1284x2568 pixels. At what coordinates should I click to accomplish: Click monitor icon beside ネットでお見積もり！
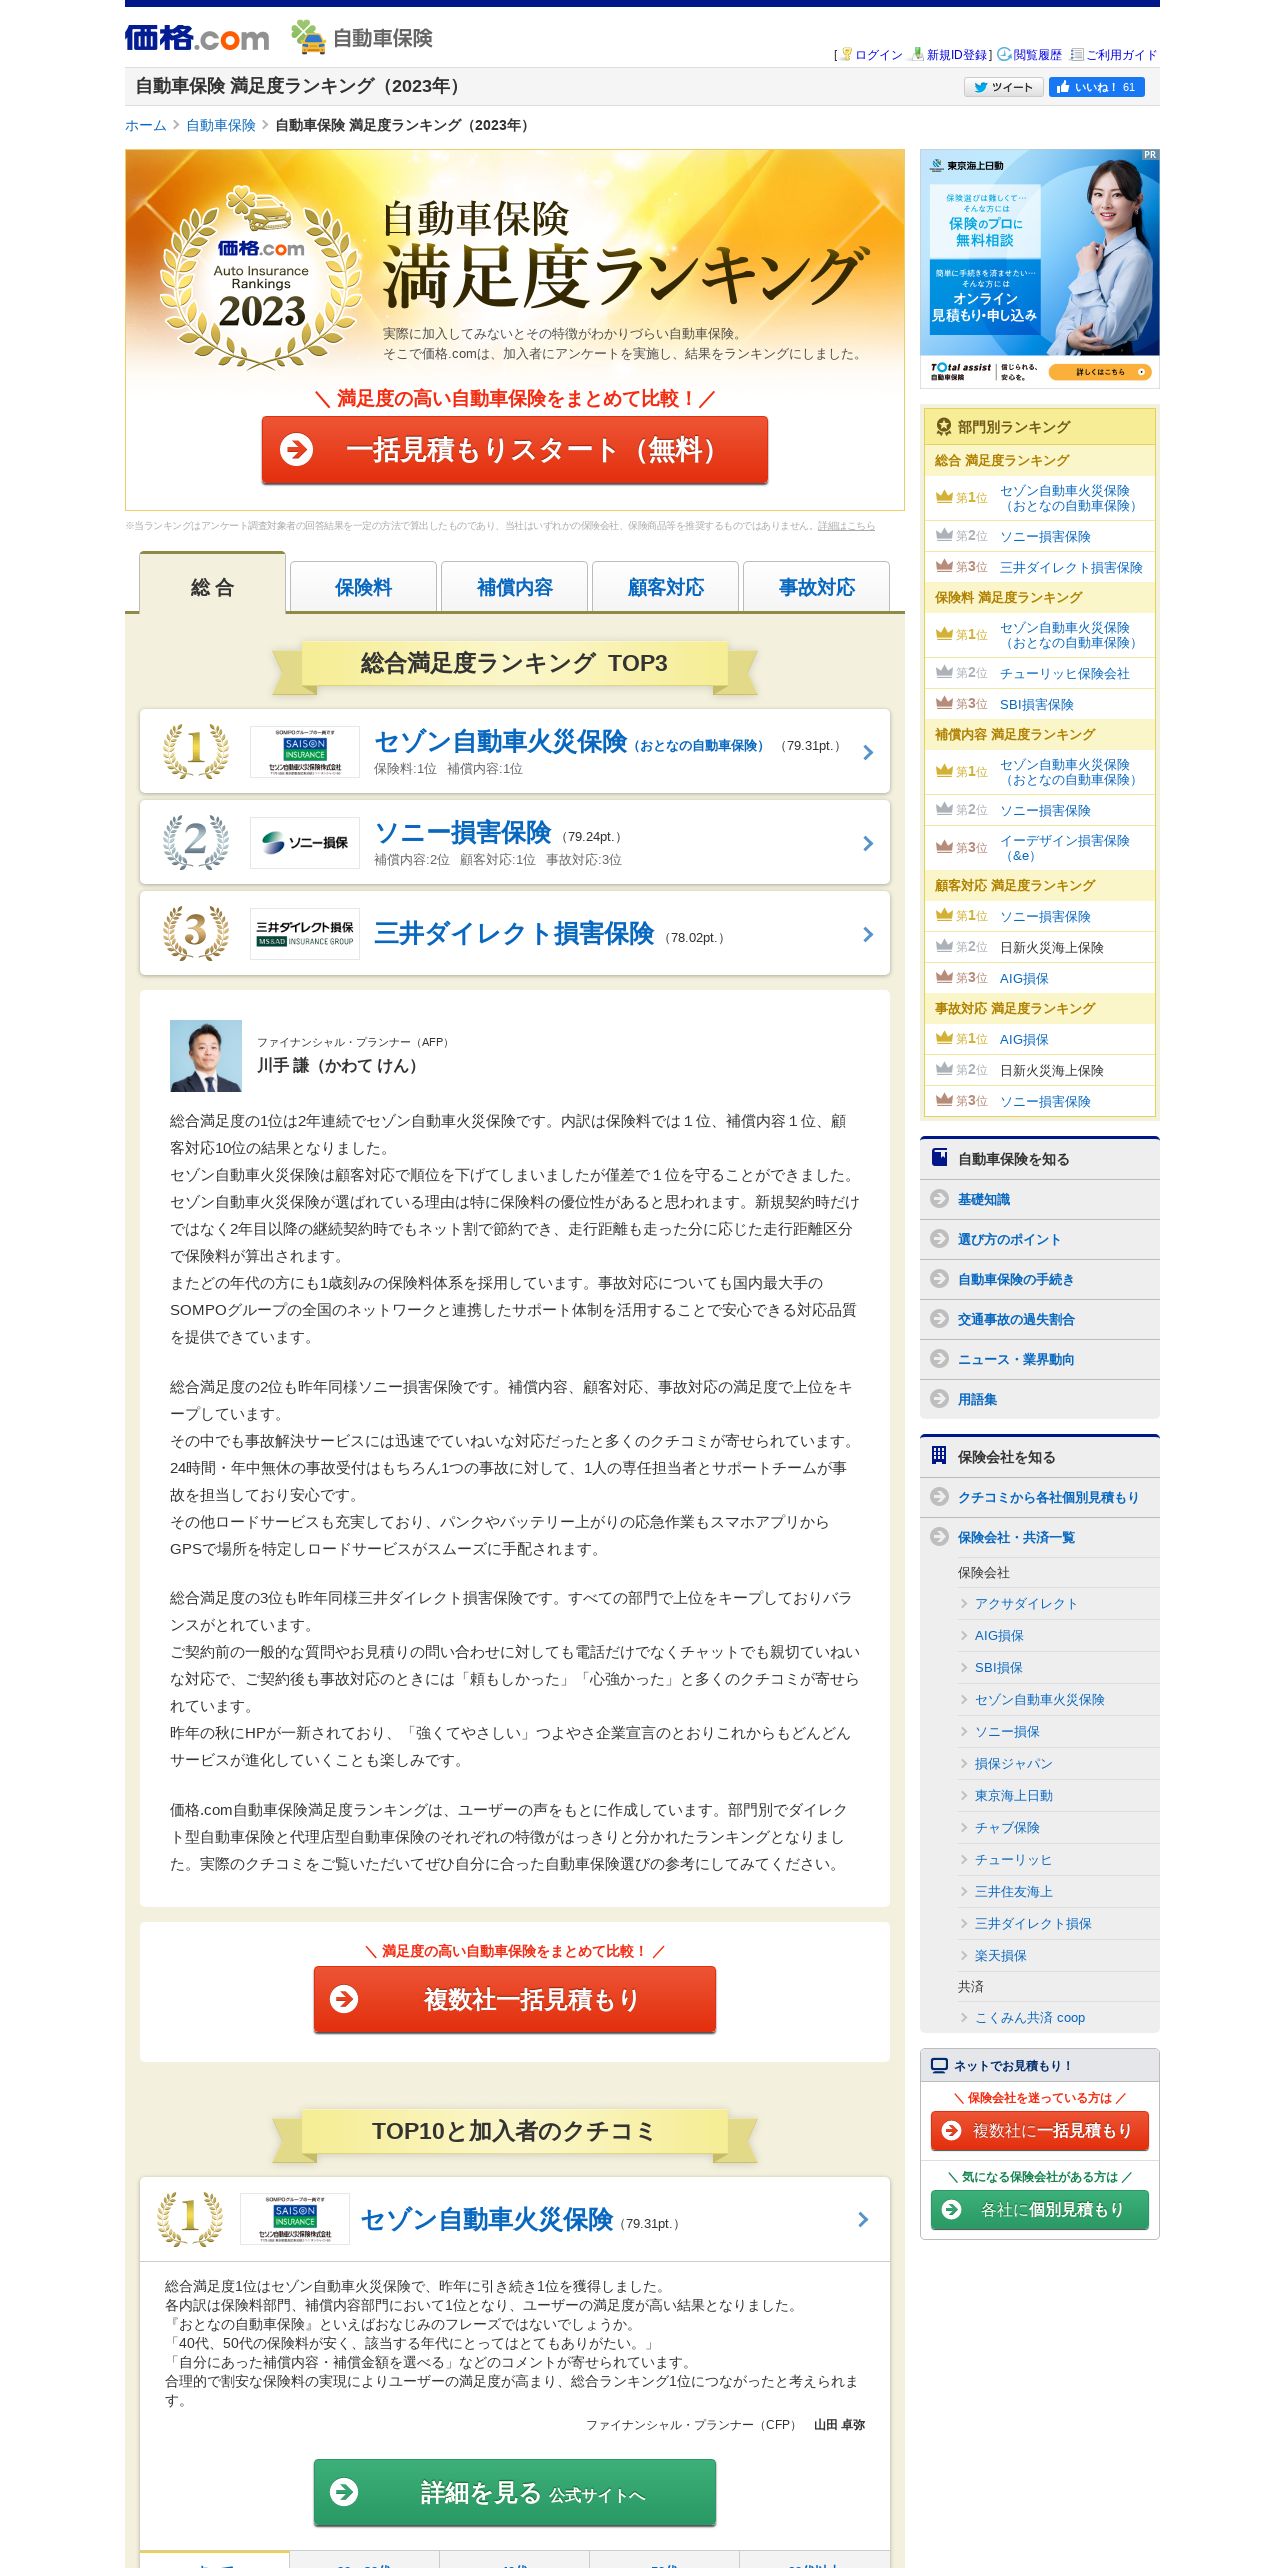click(939, 2066)
